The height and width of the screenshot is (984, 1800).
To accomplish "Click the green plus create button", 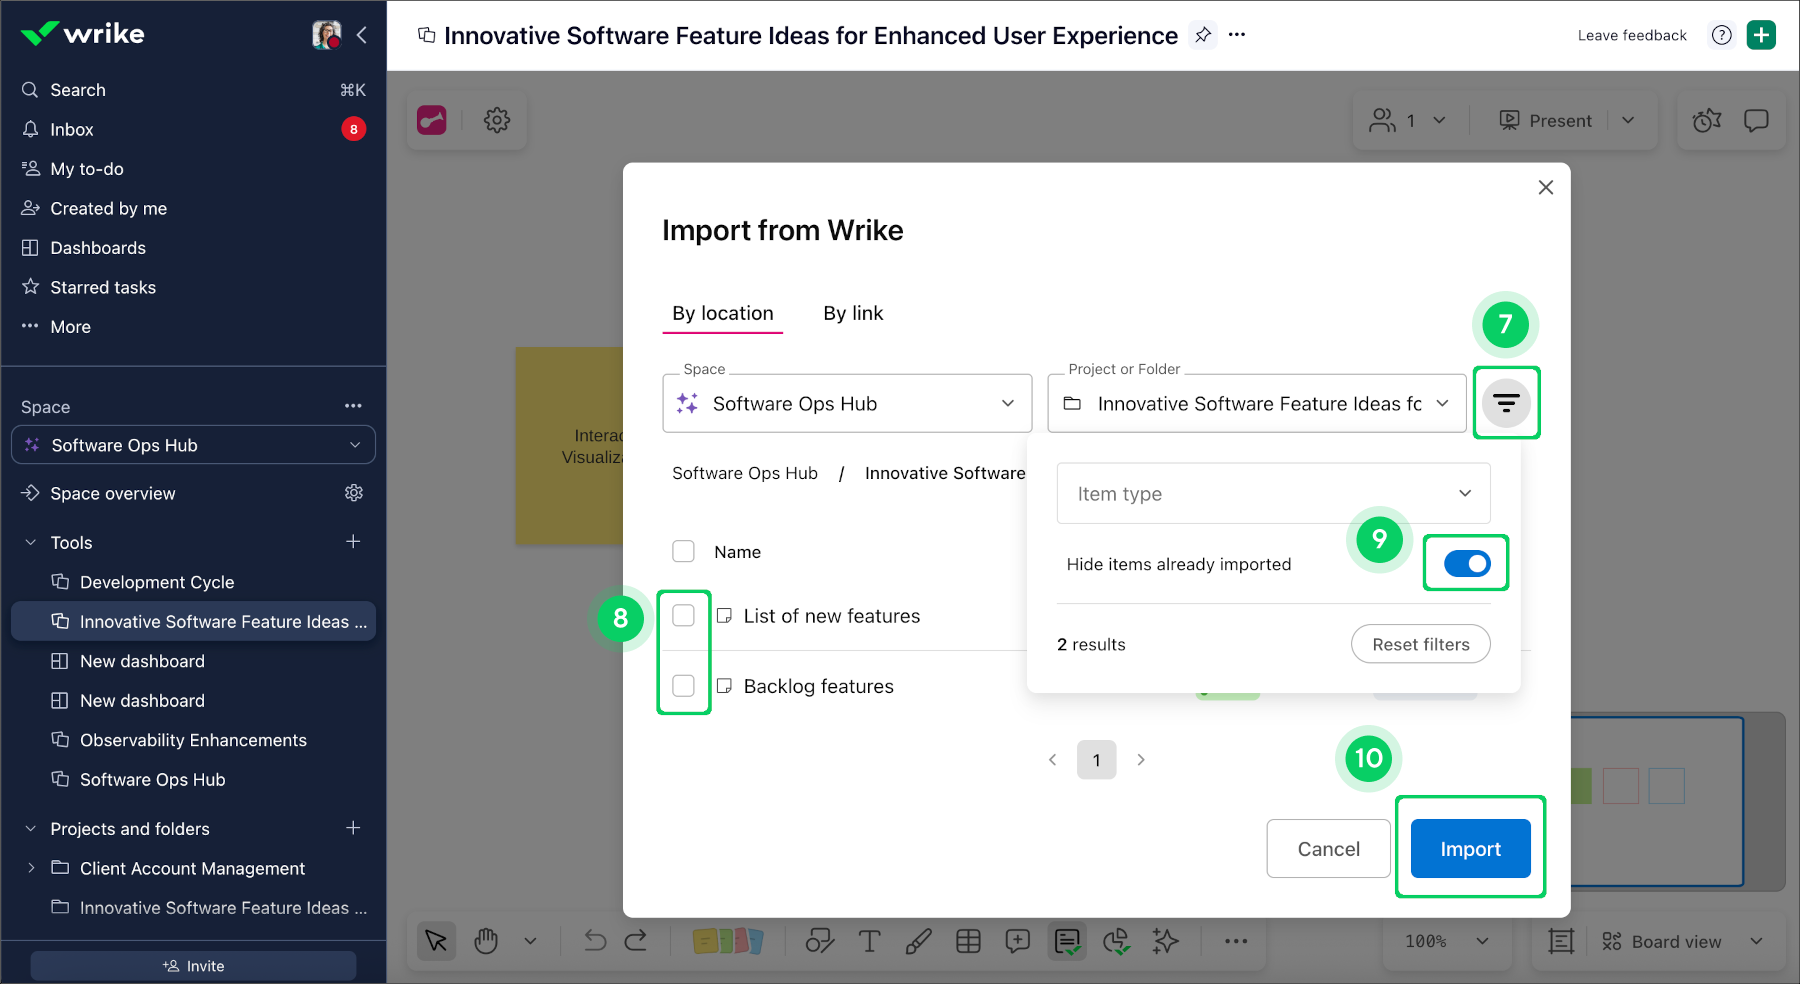I will pos(1761,35).
